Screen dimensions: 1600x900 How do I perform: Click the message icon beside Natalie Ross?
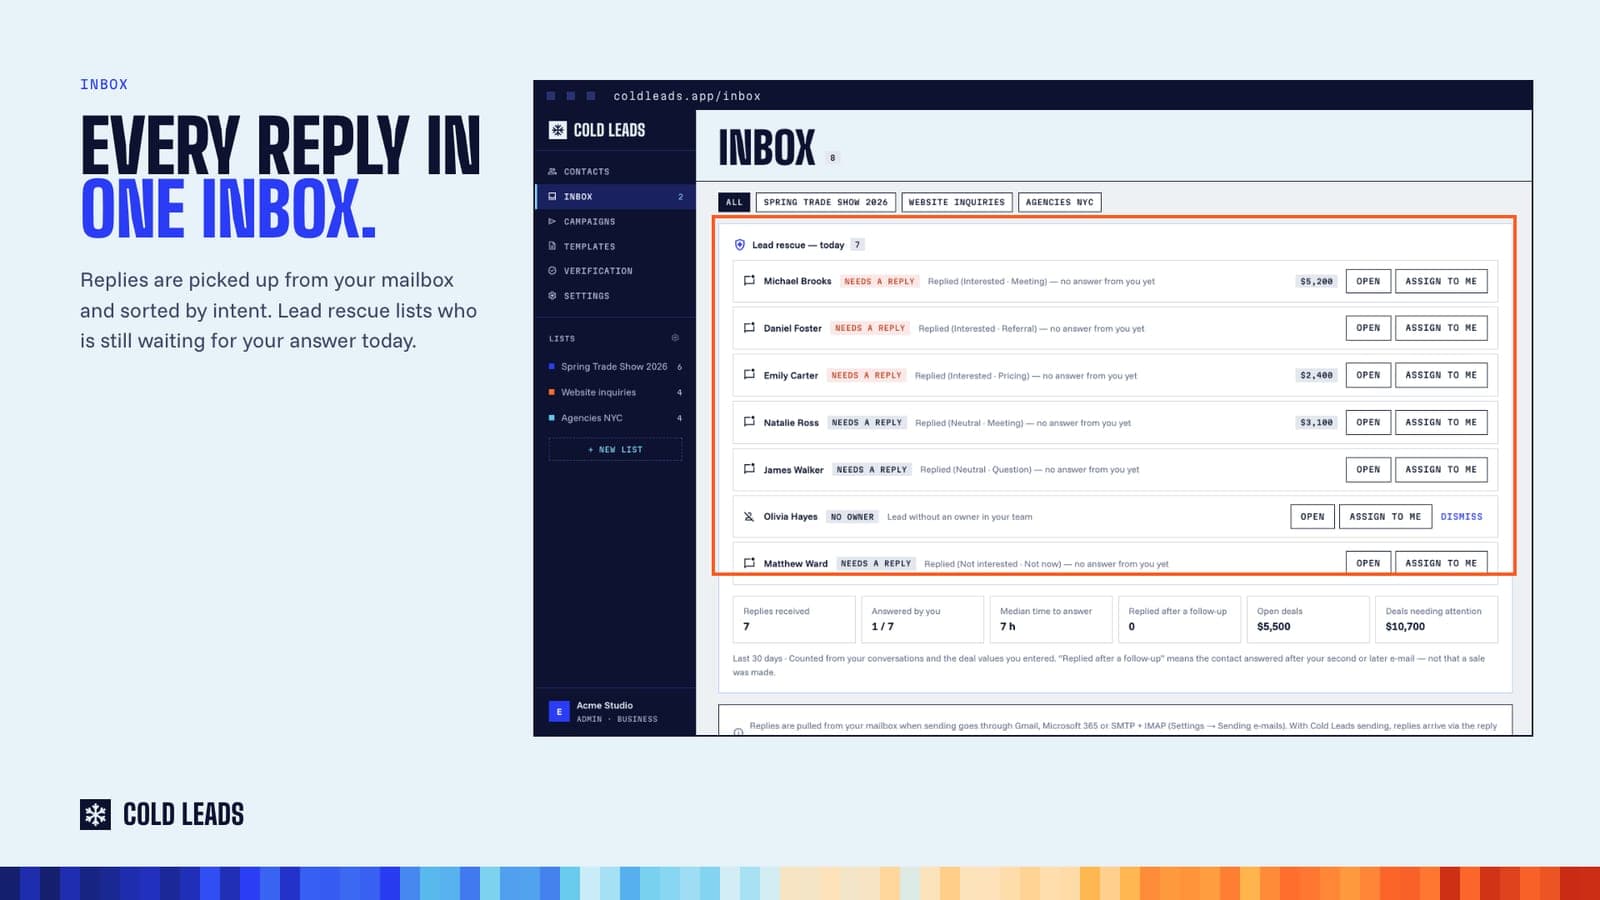(749, 422)
